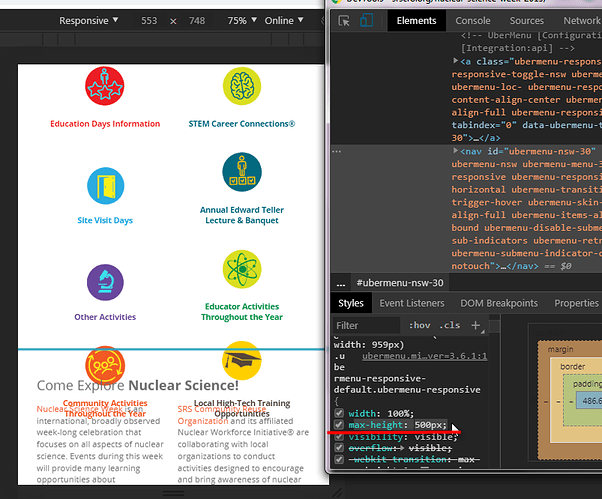The height and width of the screenshot is (499, 602).
Task: Click the Education Days red star icon
Action: click(104, 86)
